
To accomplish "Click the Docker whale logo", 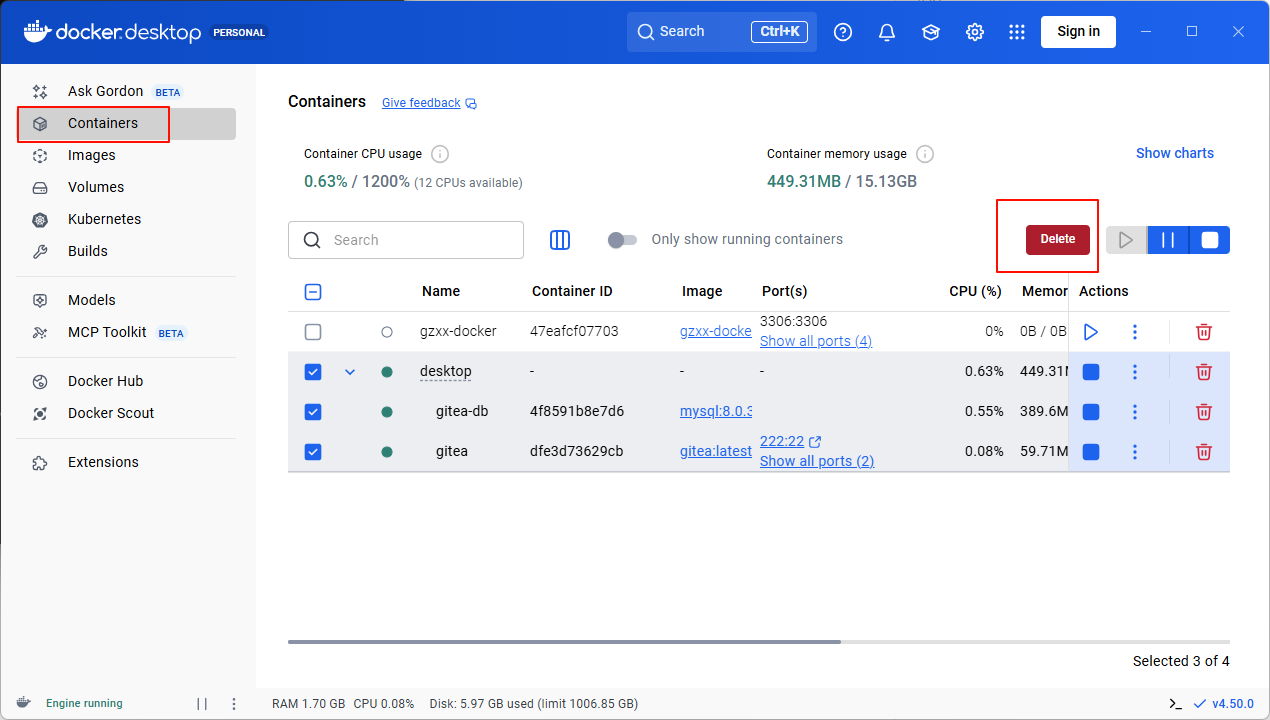I will [x=36, y=31].
